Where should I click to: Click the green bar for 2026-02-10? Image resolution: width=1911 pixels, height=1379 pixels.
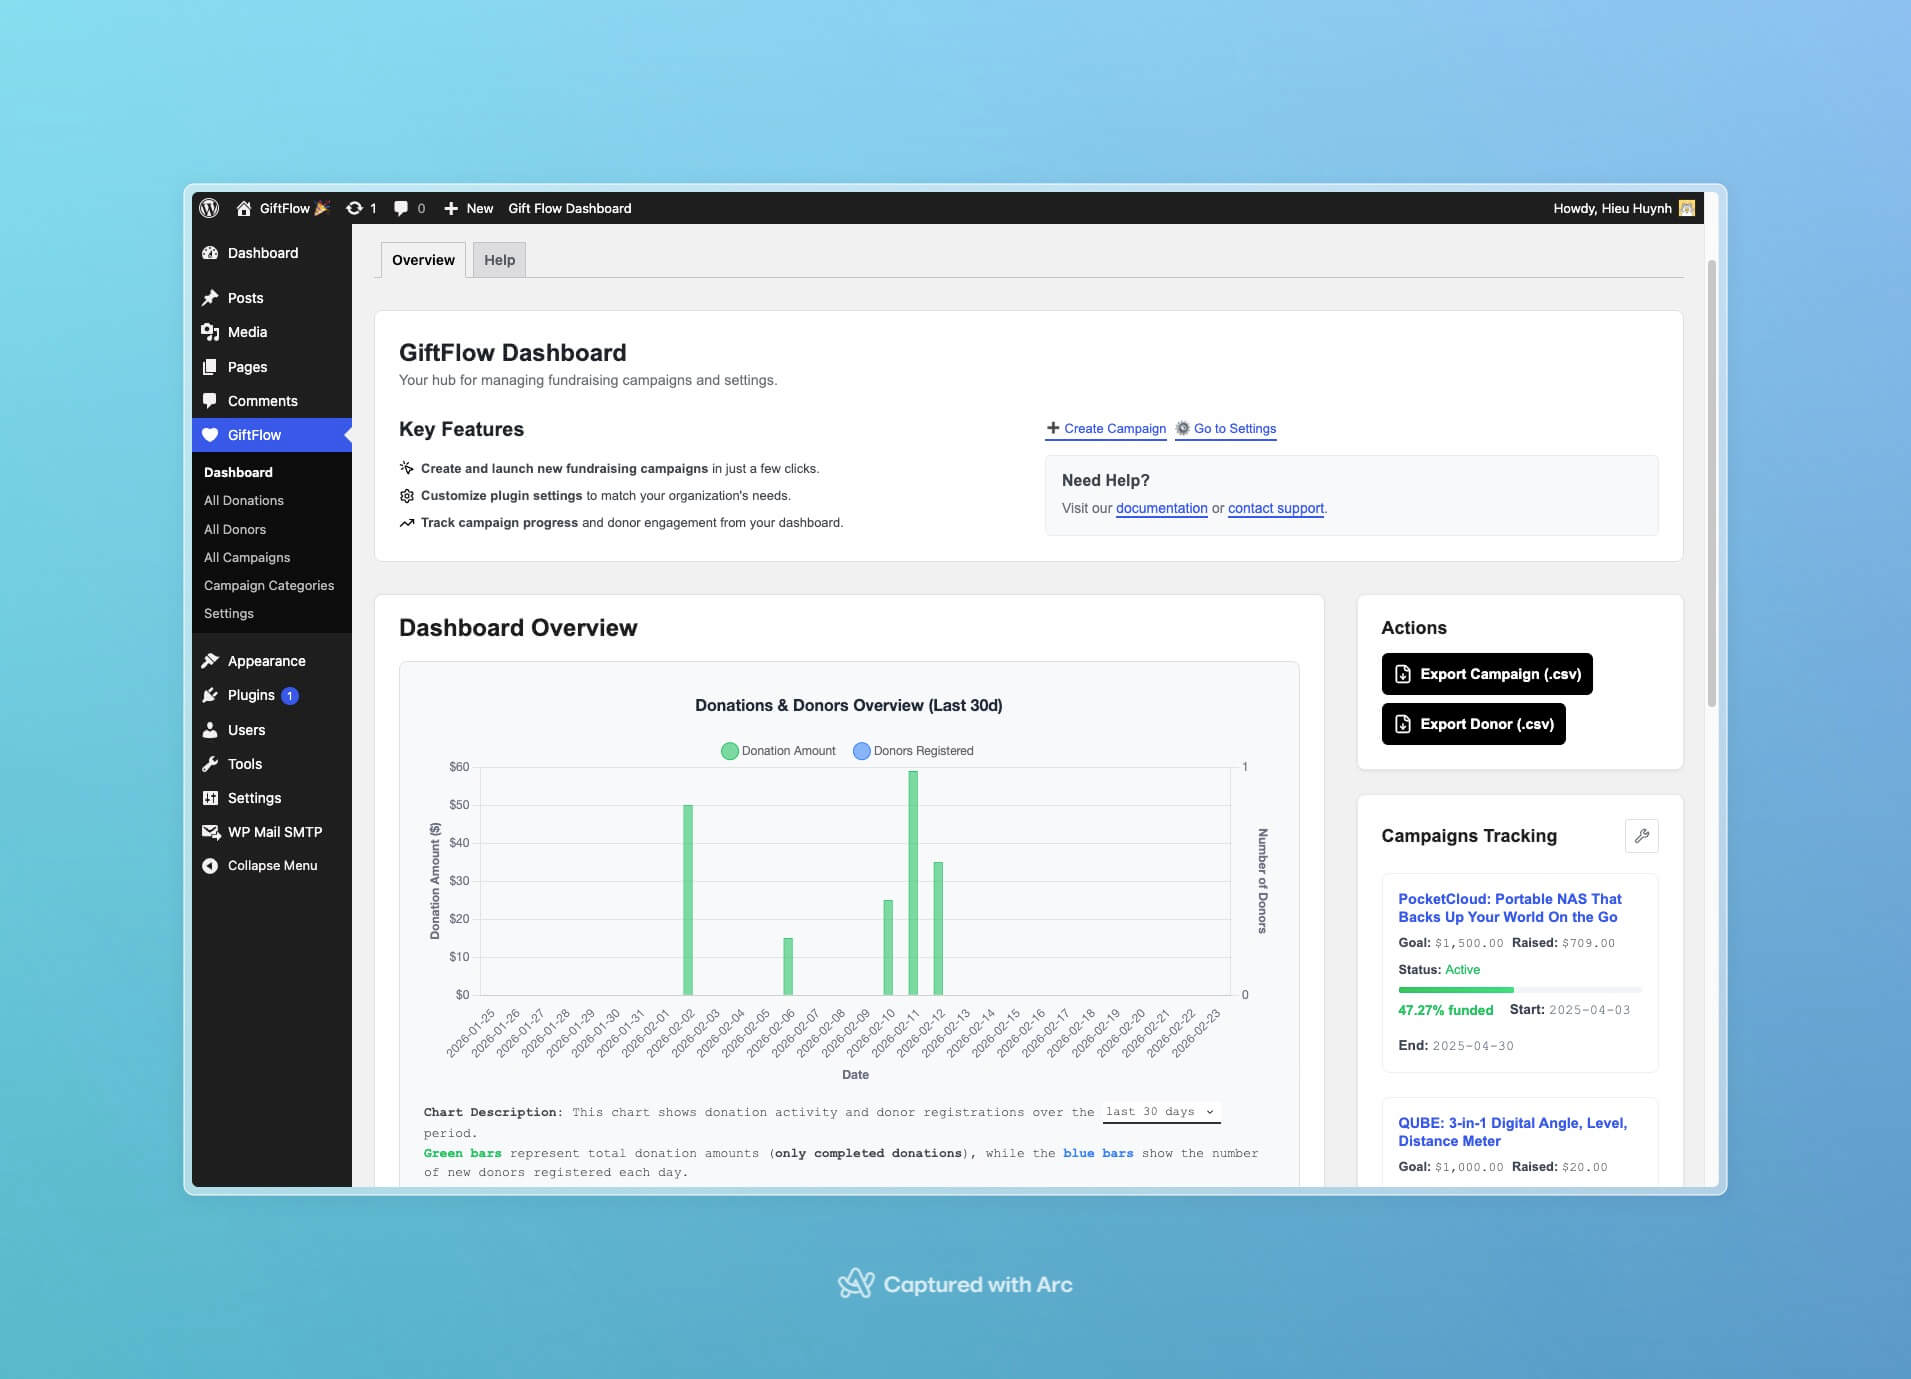tap(888, 947)
